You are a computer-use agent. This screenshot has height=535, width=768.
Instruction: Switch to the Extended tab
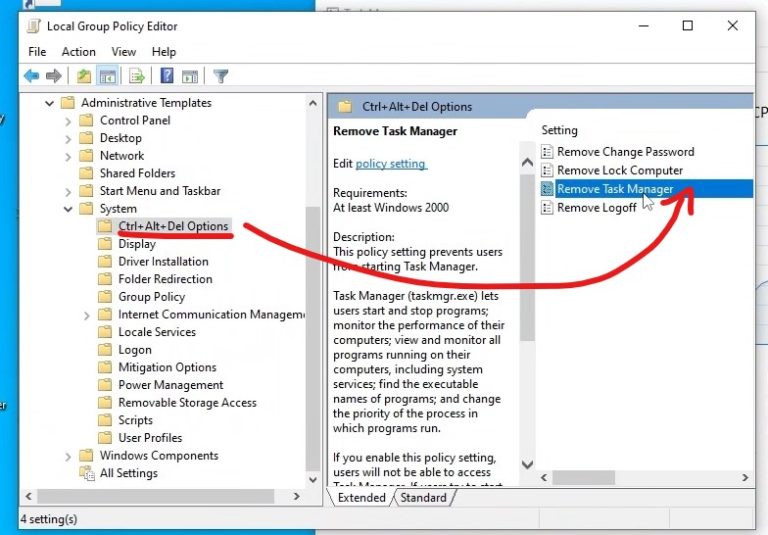click(x=361, y=498)
